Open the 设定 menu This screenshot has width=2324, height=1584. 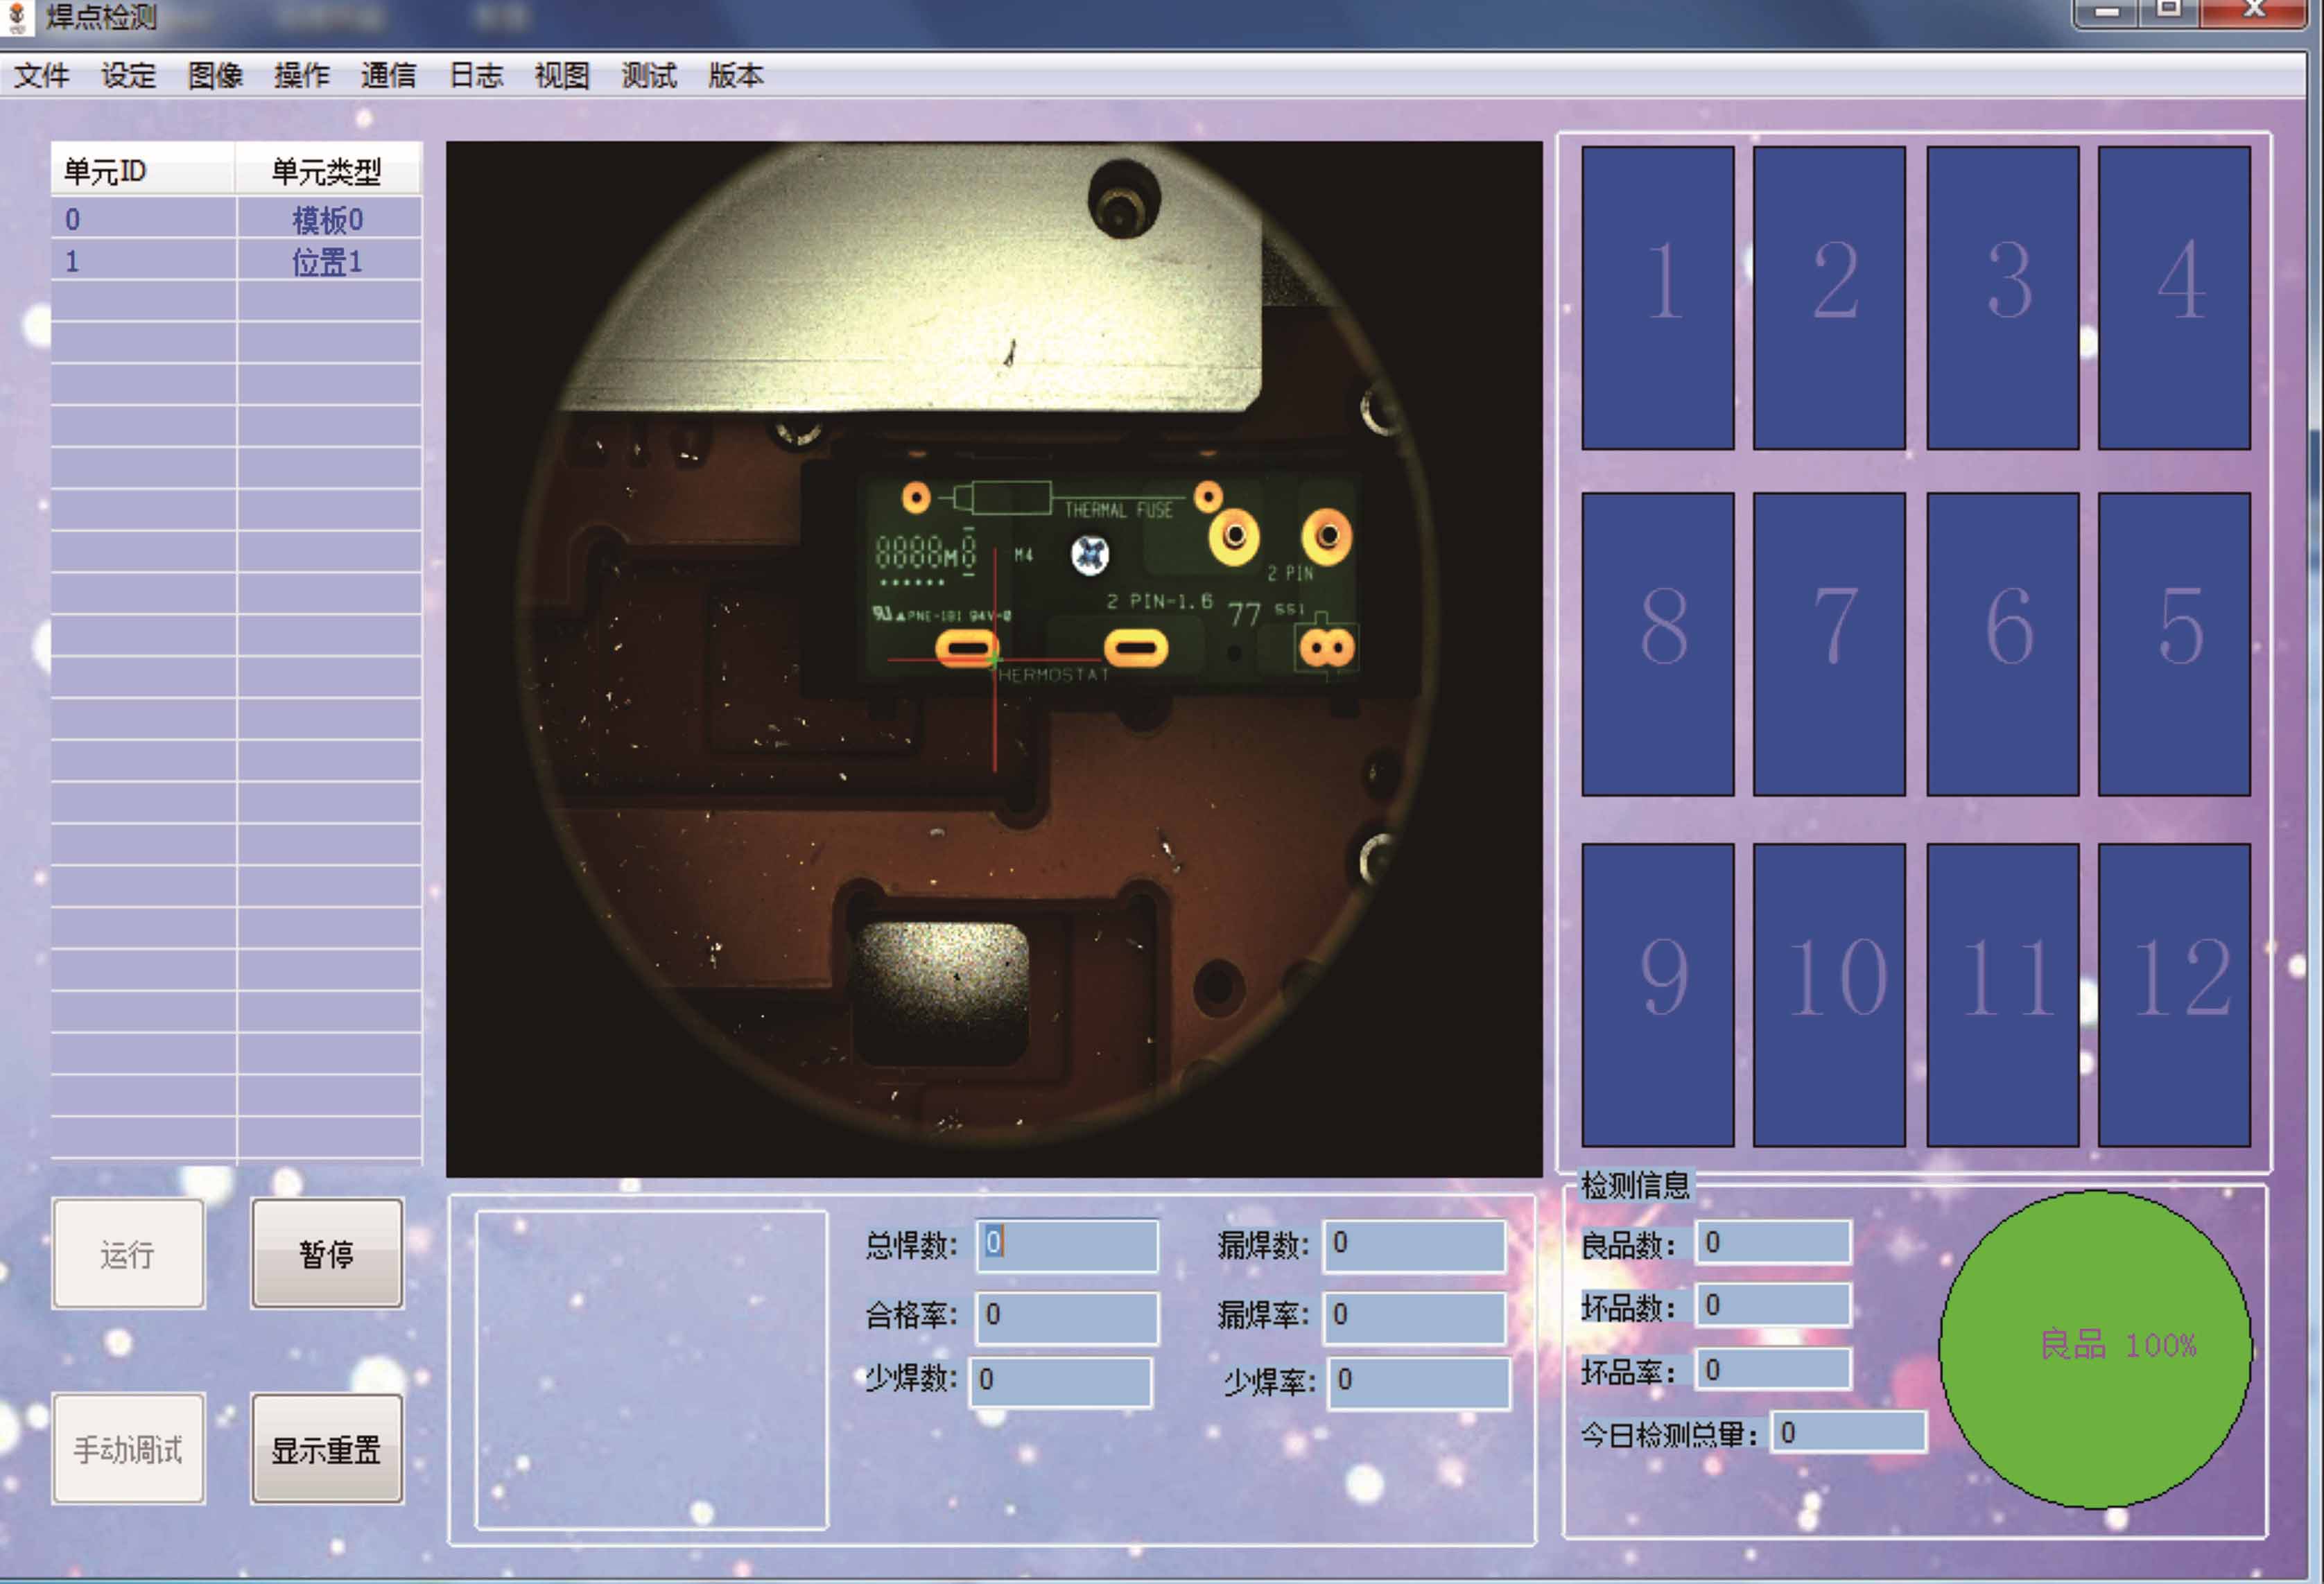coord(129,76)
